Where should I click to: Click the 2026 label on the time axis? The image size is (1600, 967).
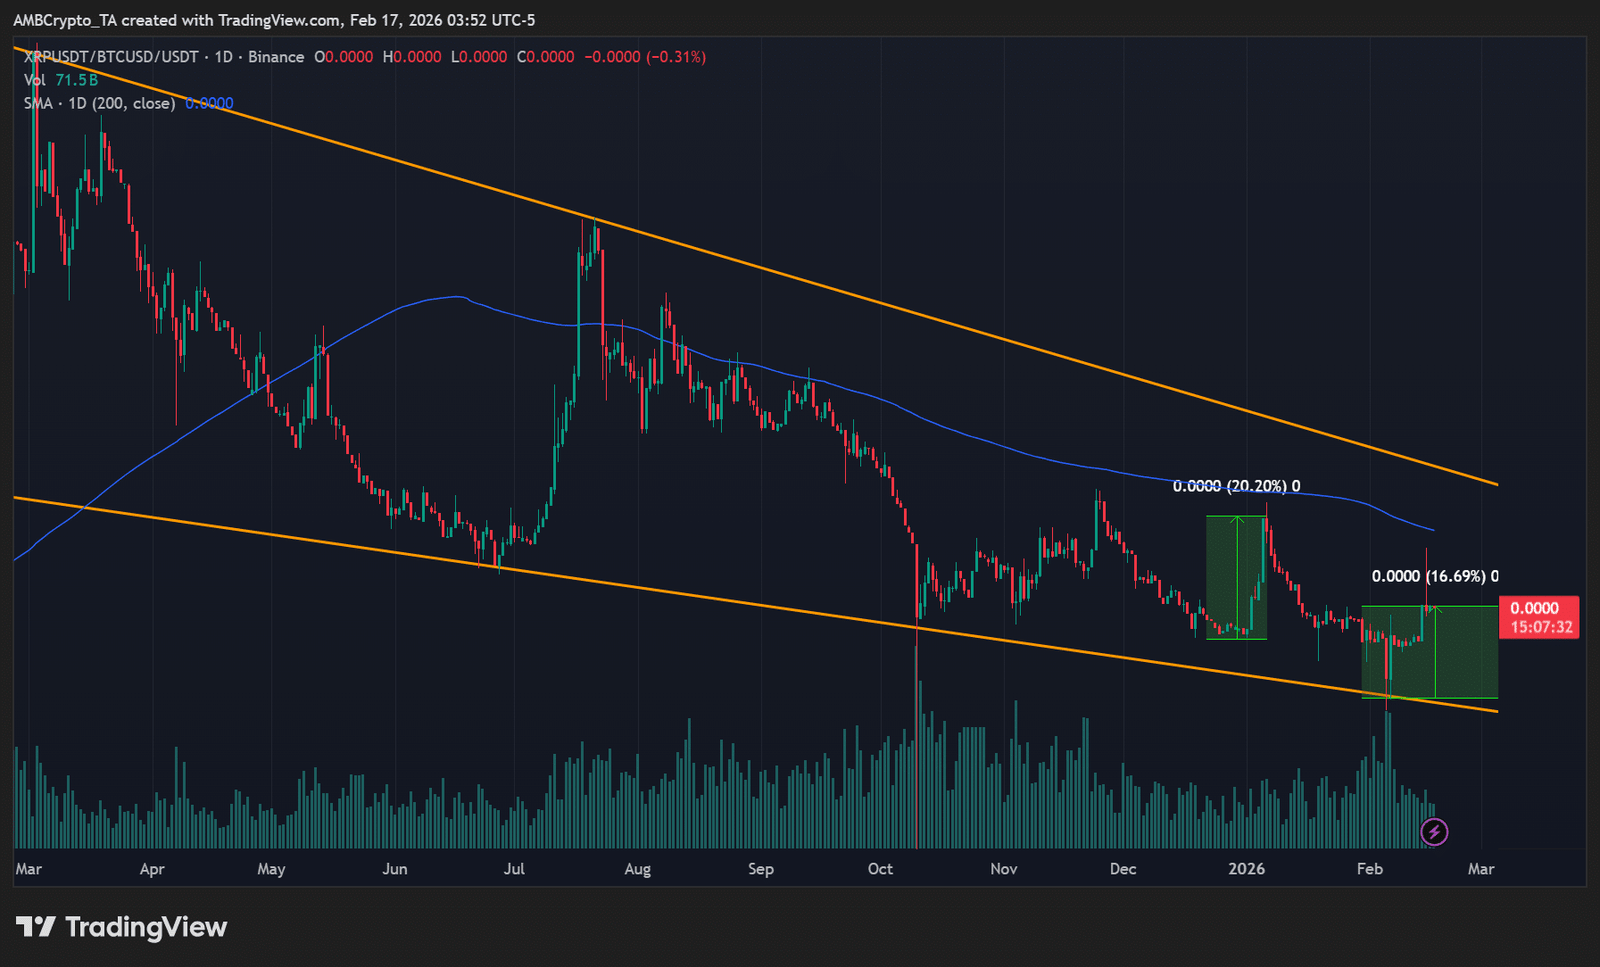(x=1247, y=869)
